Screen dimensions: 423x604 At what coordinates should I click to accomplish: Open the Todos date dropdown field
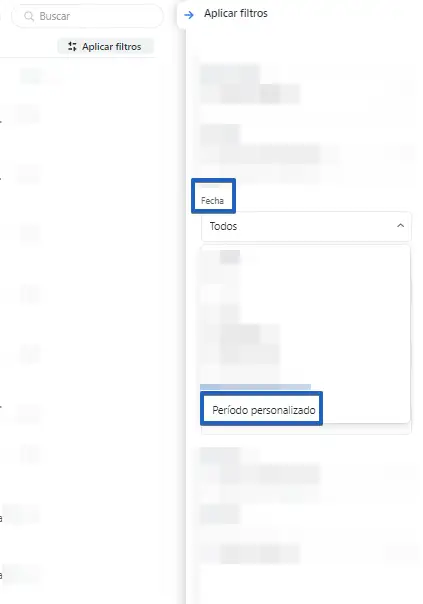point(306,226)
